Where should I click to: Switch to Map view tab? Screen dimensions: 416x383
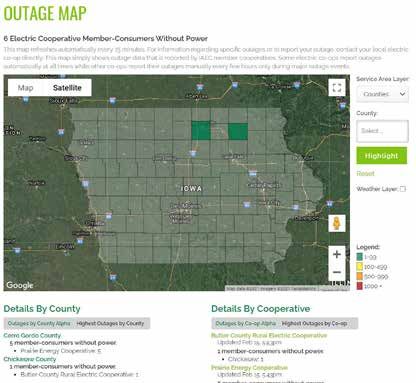click(25, 88)
